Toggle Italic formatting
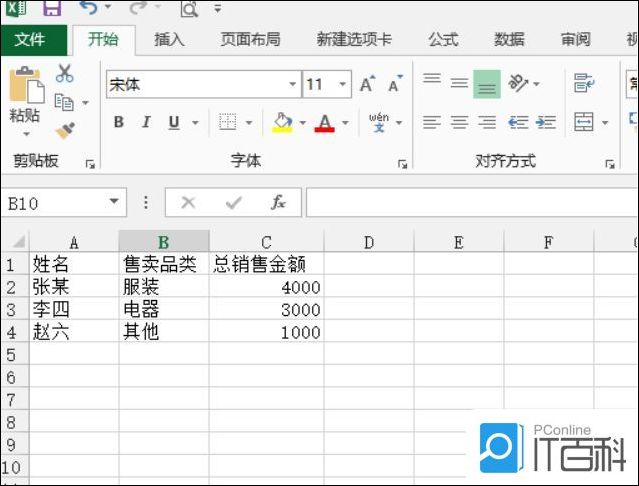639x486 pixels. [146, 122]
